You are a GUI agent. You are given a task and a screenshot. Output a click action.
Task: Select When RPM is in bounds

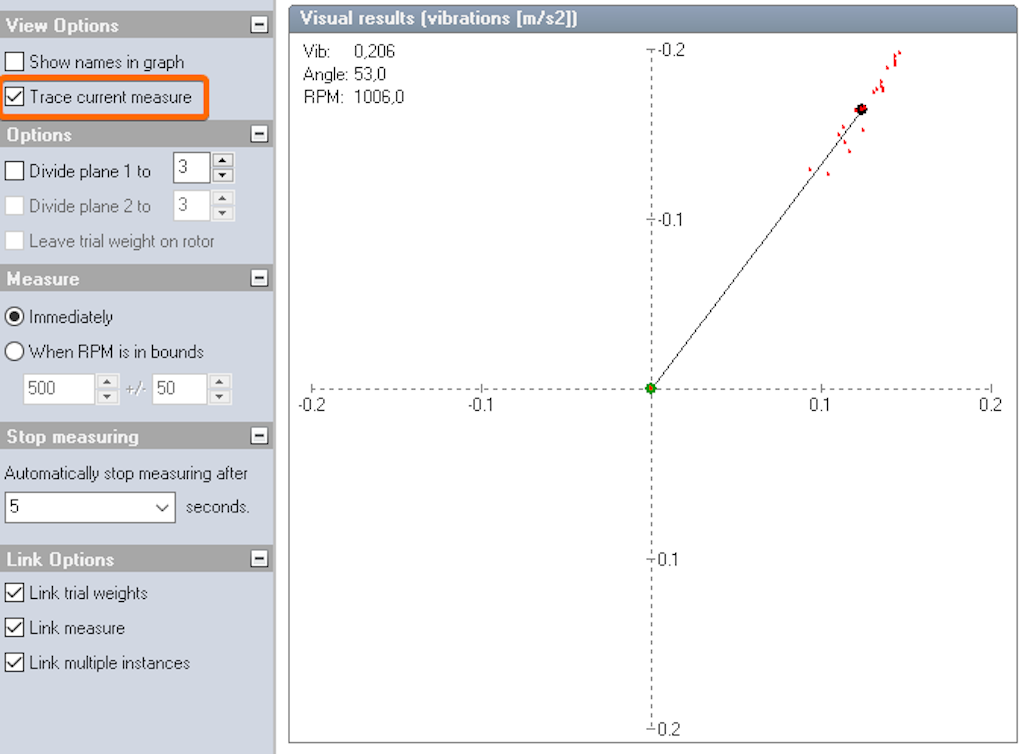(x=14, y=351)
